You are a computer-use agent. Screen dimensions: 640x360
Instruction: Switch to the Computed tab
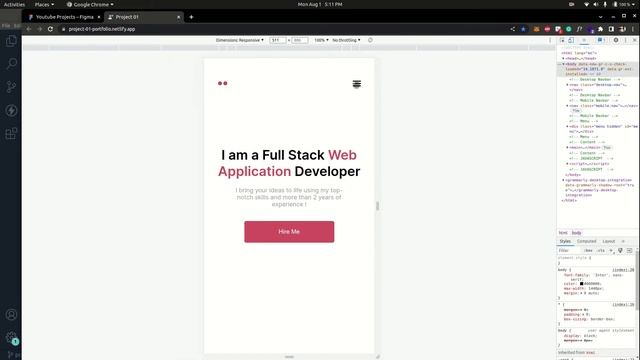click(x=587, y=241)
